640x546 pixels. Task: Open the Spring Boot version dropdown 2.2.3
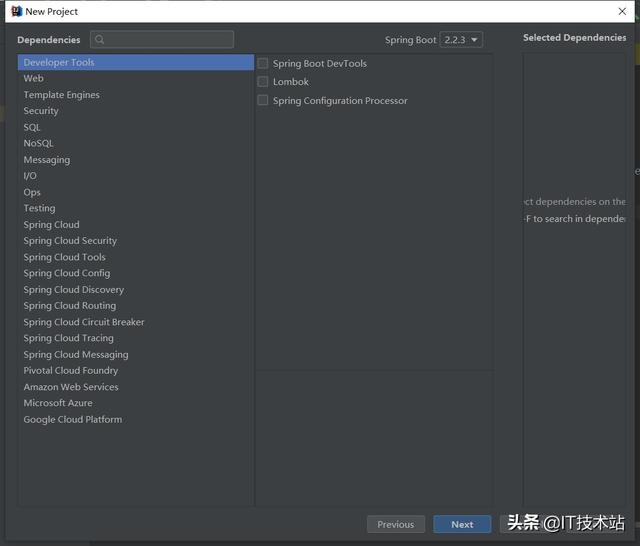coord(461,40)
